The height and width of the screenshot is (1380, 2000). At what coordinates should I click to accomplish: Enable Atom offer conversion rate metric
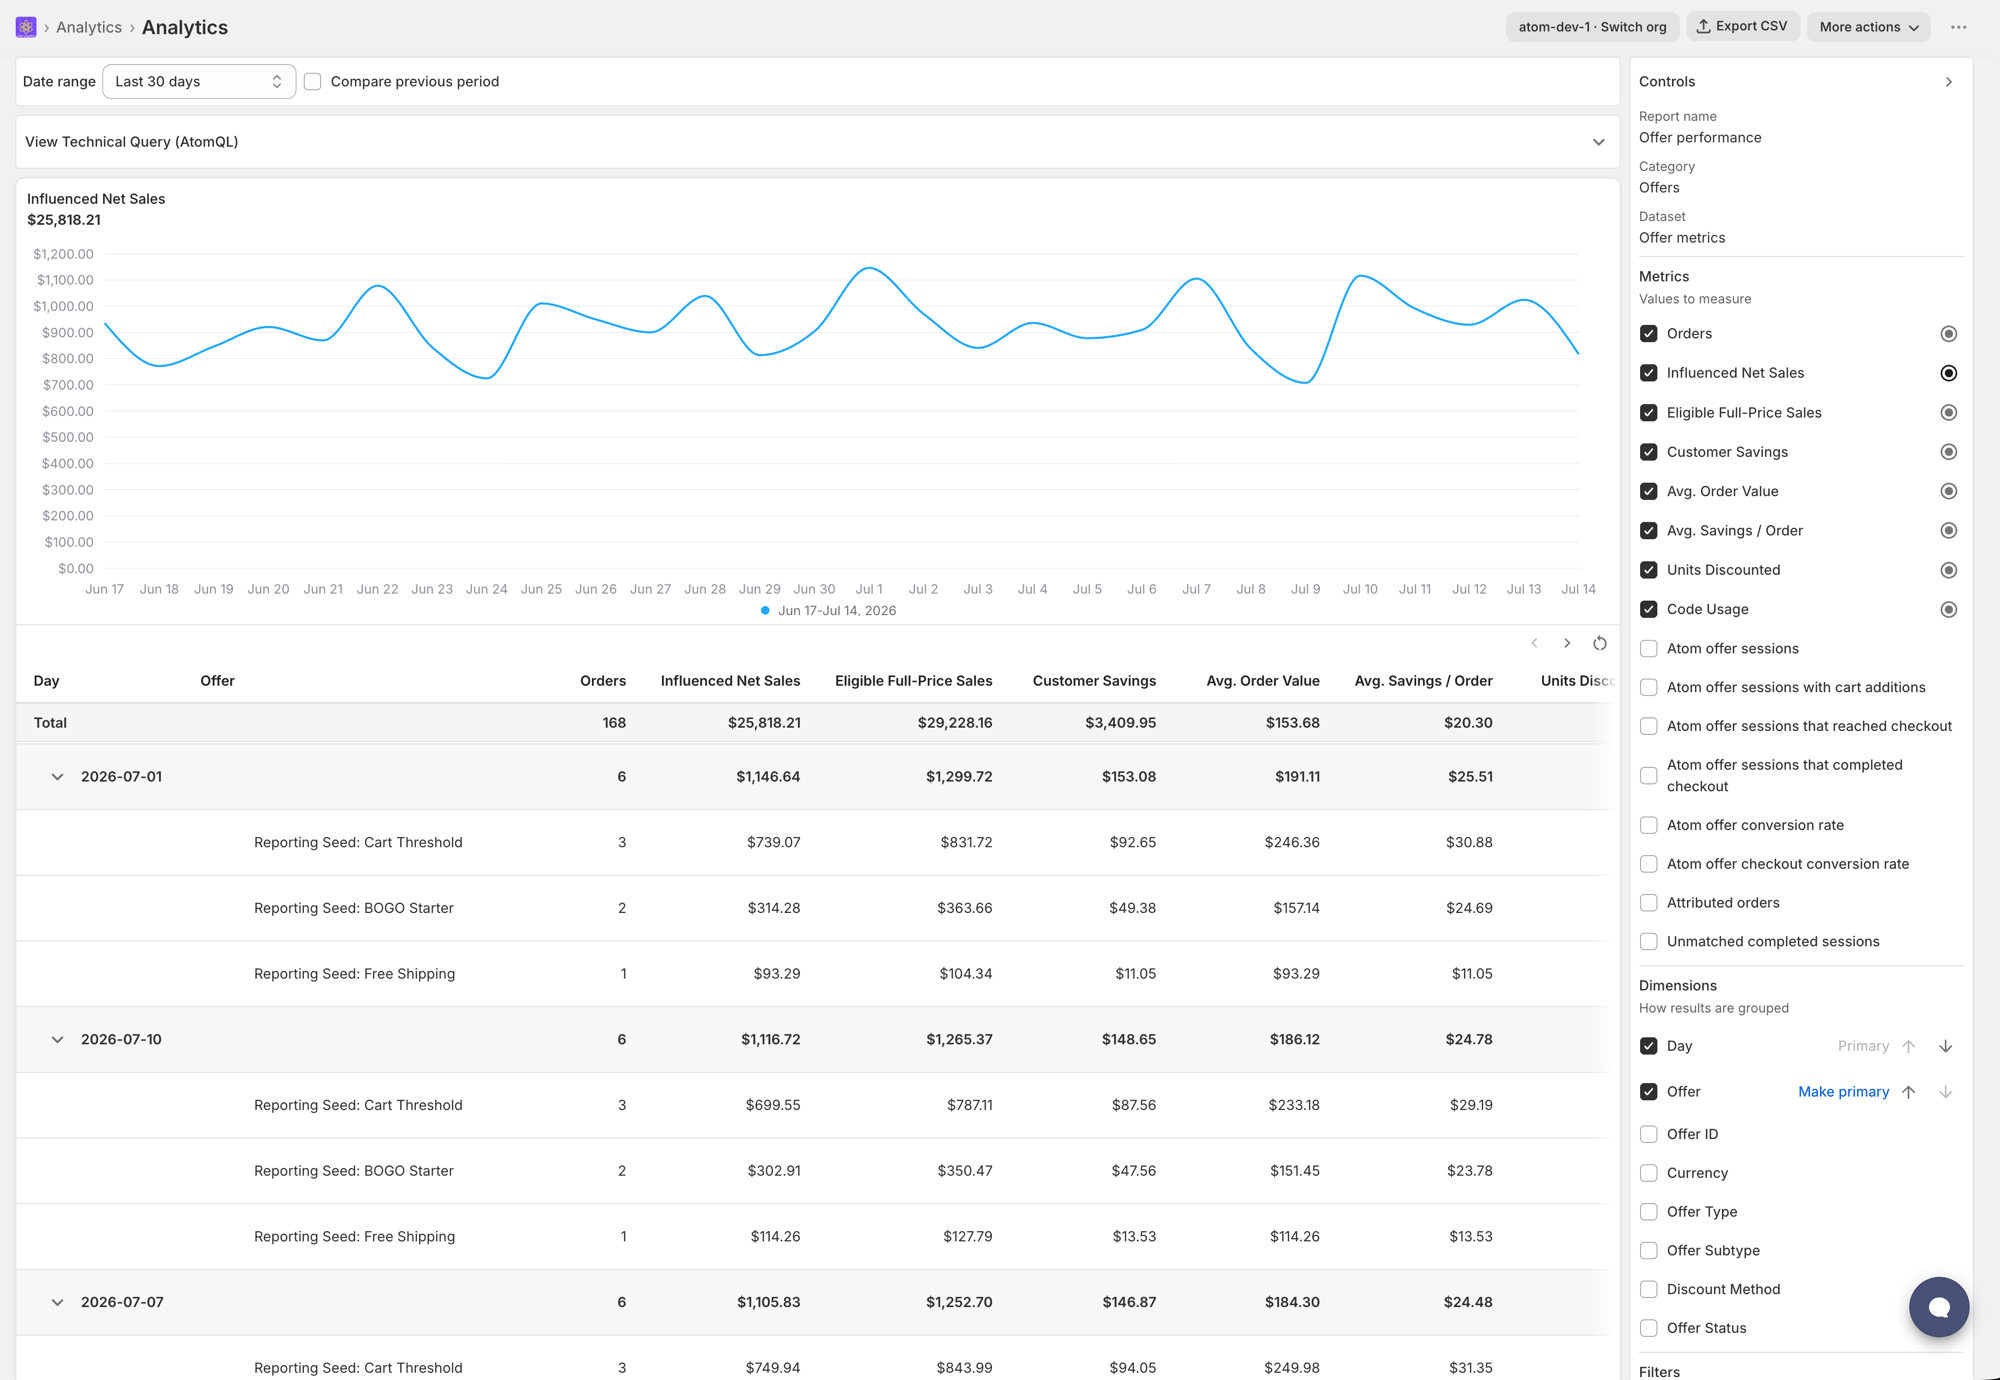point(1649,826)
